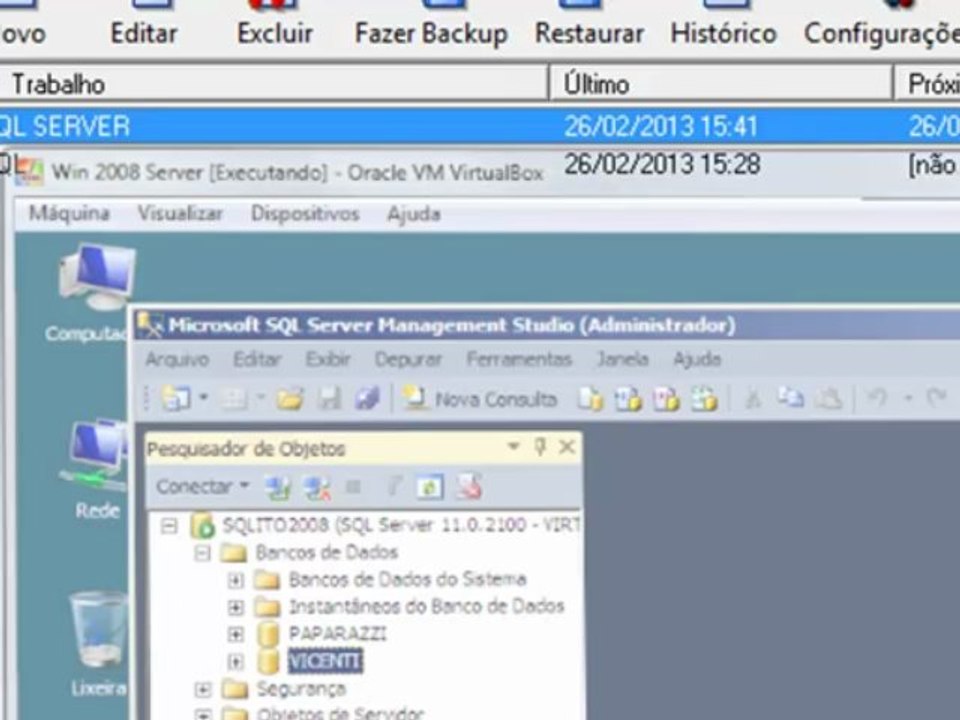Click the Save disk icon in SSMS toolbar
This screenshot has width=960, height=720.
pyautogui.click(x=329, y=399)
